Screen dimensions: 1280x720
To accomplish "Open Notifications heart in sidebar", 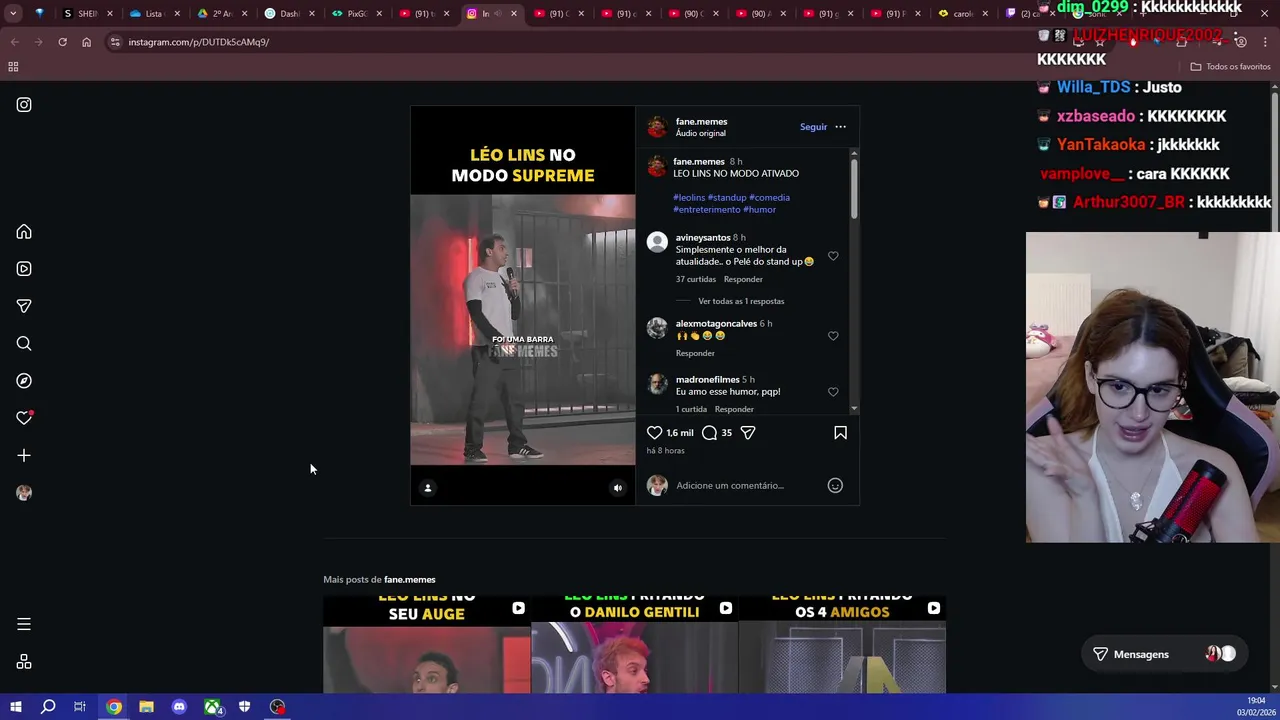I will [24, 418].
